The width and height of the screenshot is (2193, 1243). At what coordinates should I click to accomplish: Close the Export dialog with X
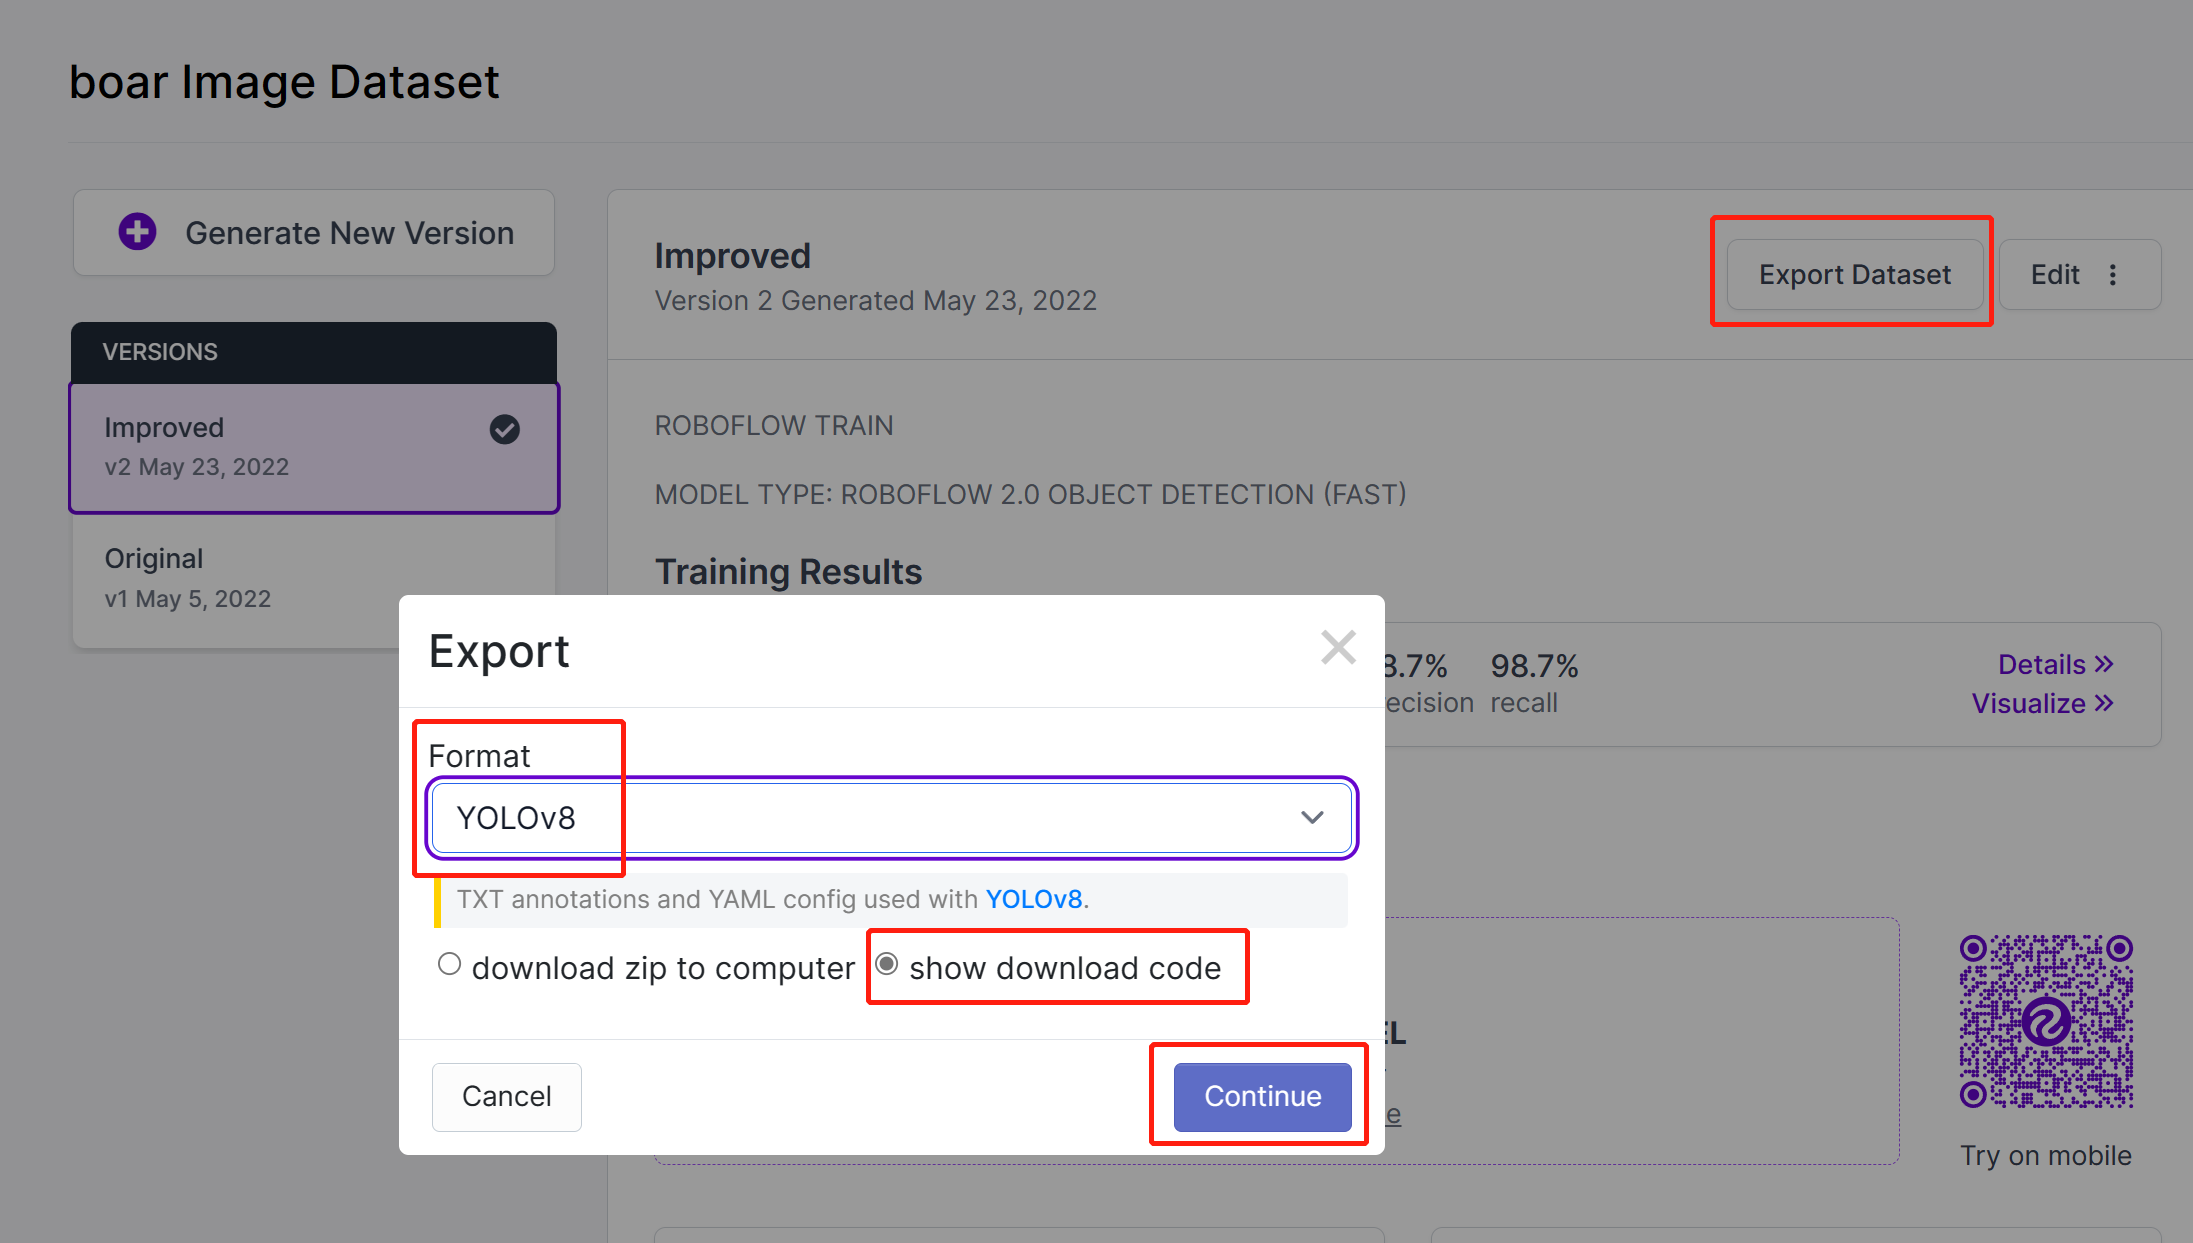1338,647
